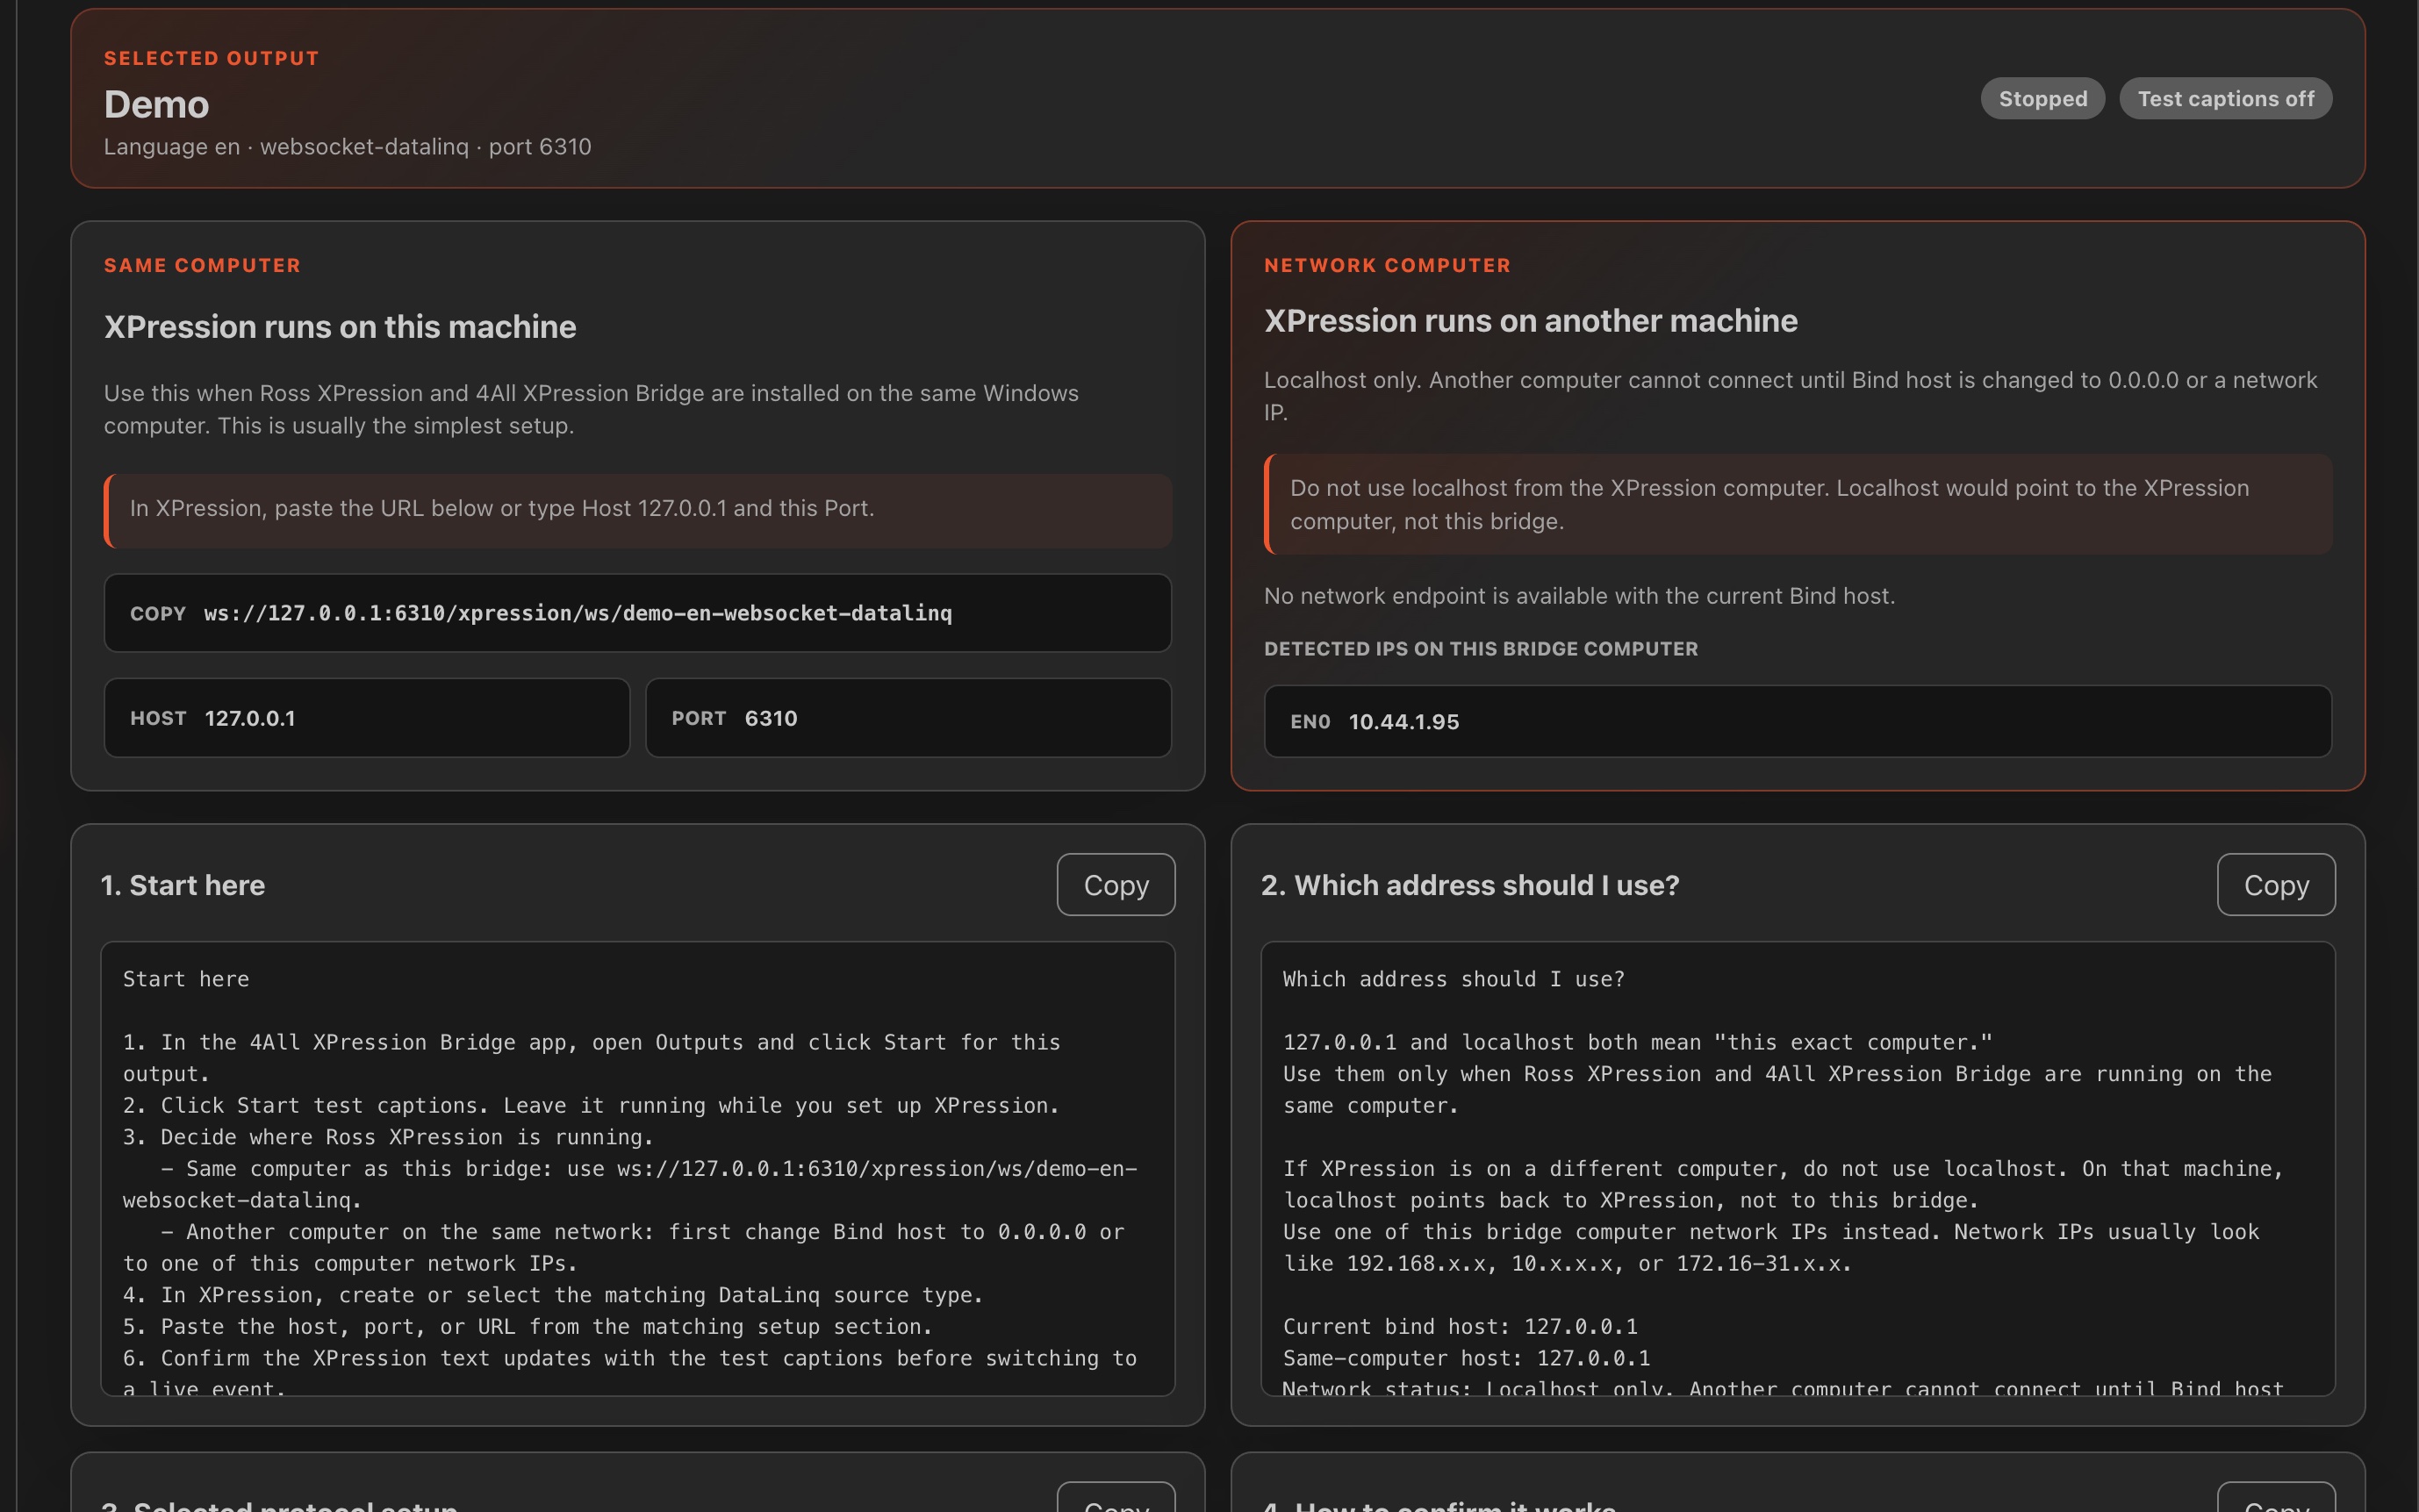2419x1512 pixels.
Task: Click line 'If XPression is on a different computer'
Action: click(1783, 1168)
